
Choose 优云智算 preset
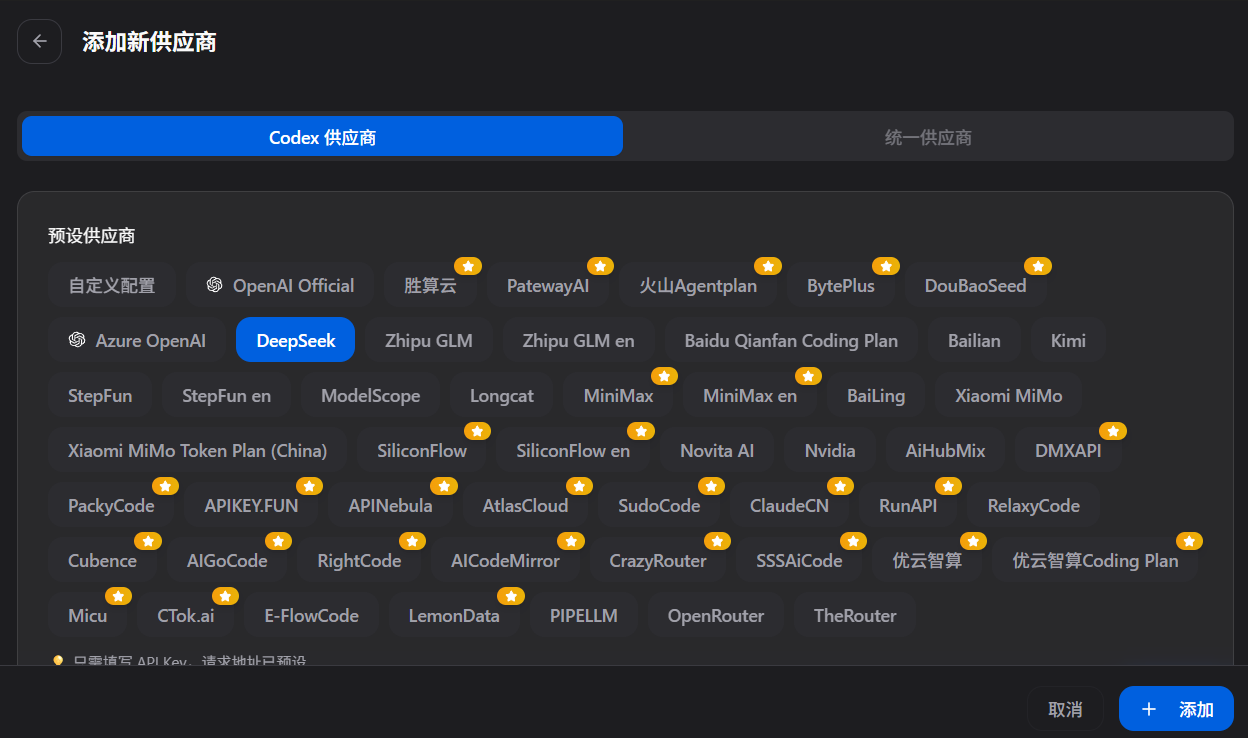pyautogui.click(x=927, y=560)
